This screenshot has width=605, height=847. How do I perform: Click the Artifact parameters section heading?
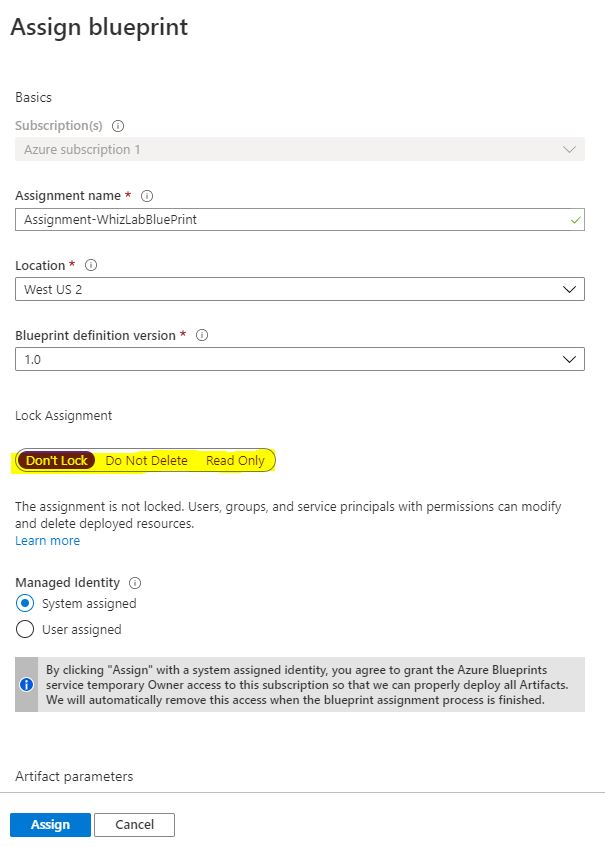click(x=74, y=776)
